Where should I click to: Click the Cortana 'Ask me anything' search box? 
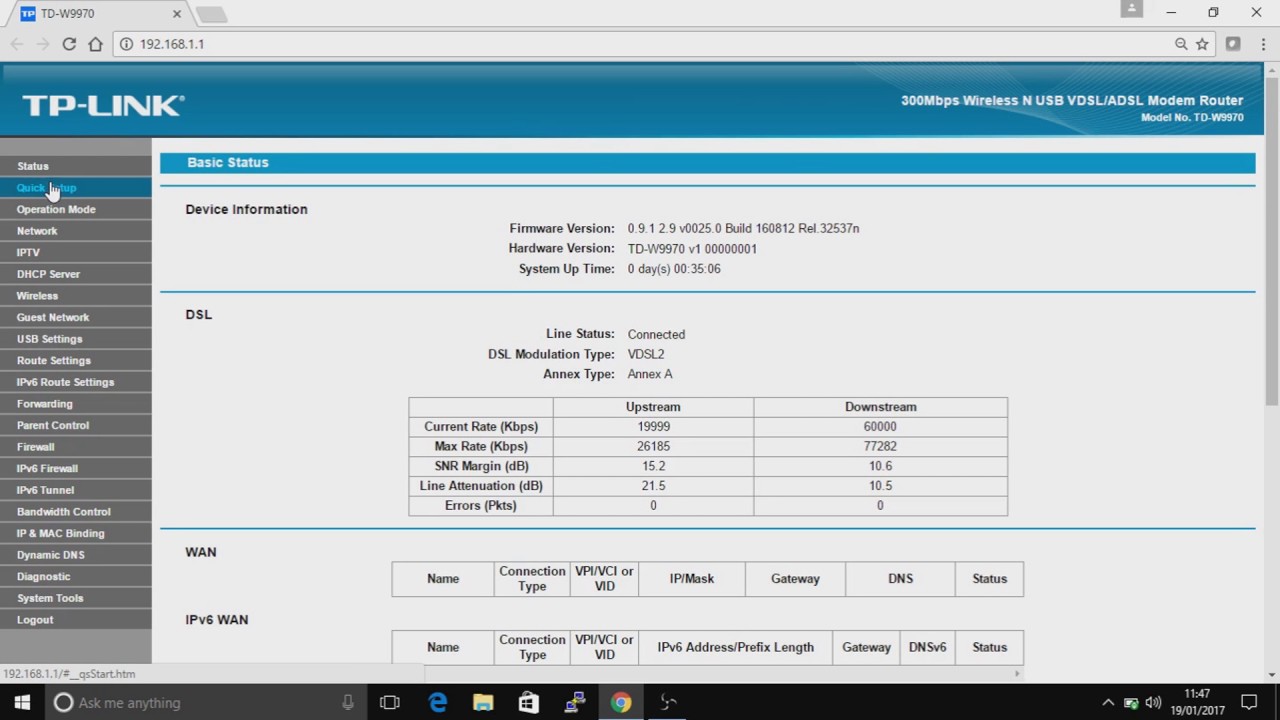[207, 702]
